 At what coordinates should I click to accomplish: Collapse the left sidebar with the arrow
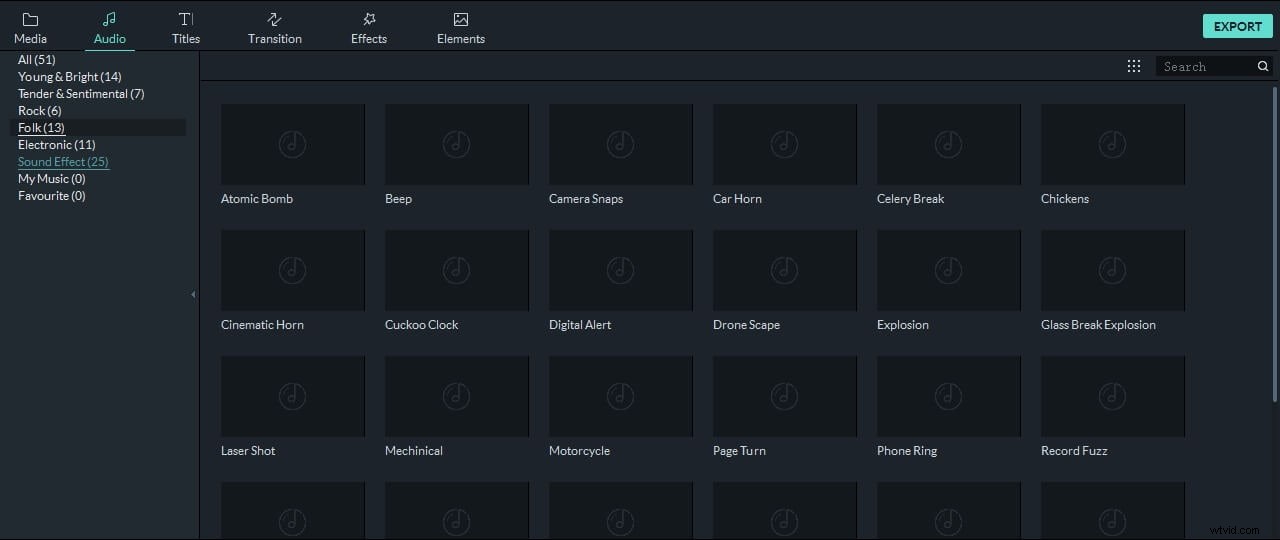(193, 295)
